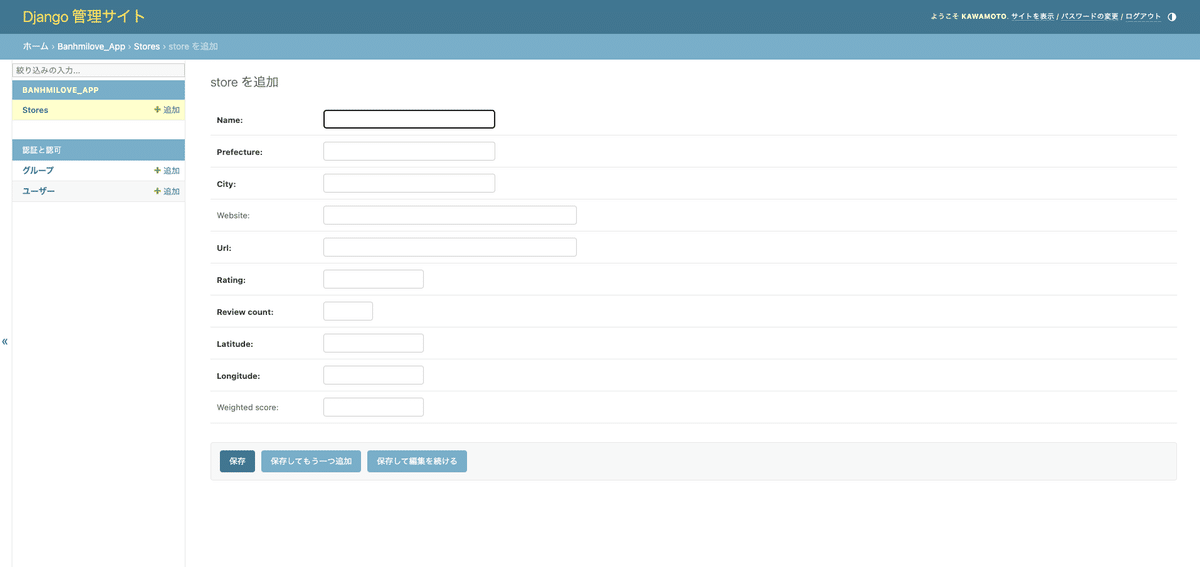1200x567 pixels.
Task: Click the Website: field label
Action: click(233, 216)
